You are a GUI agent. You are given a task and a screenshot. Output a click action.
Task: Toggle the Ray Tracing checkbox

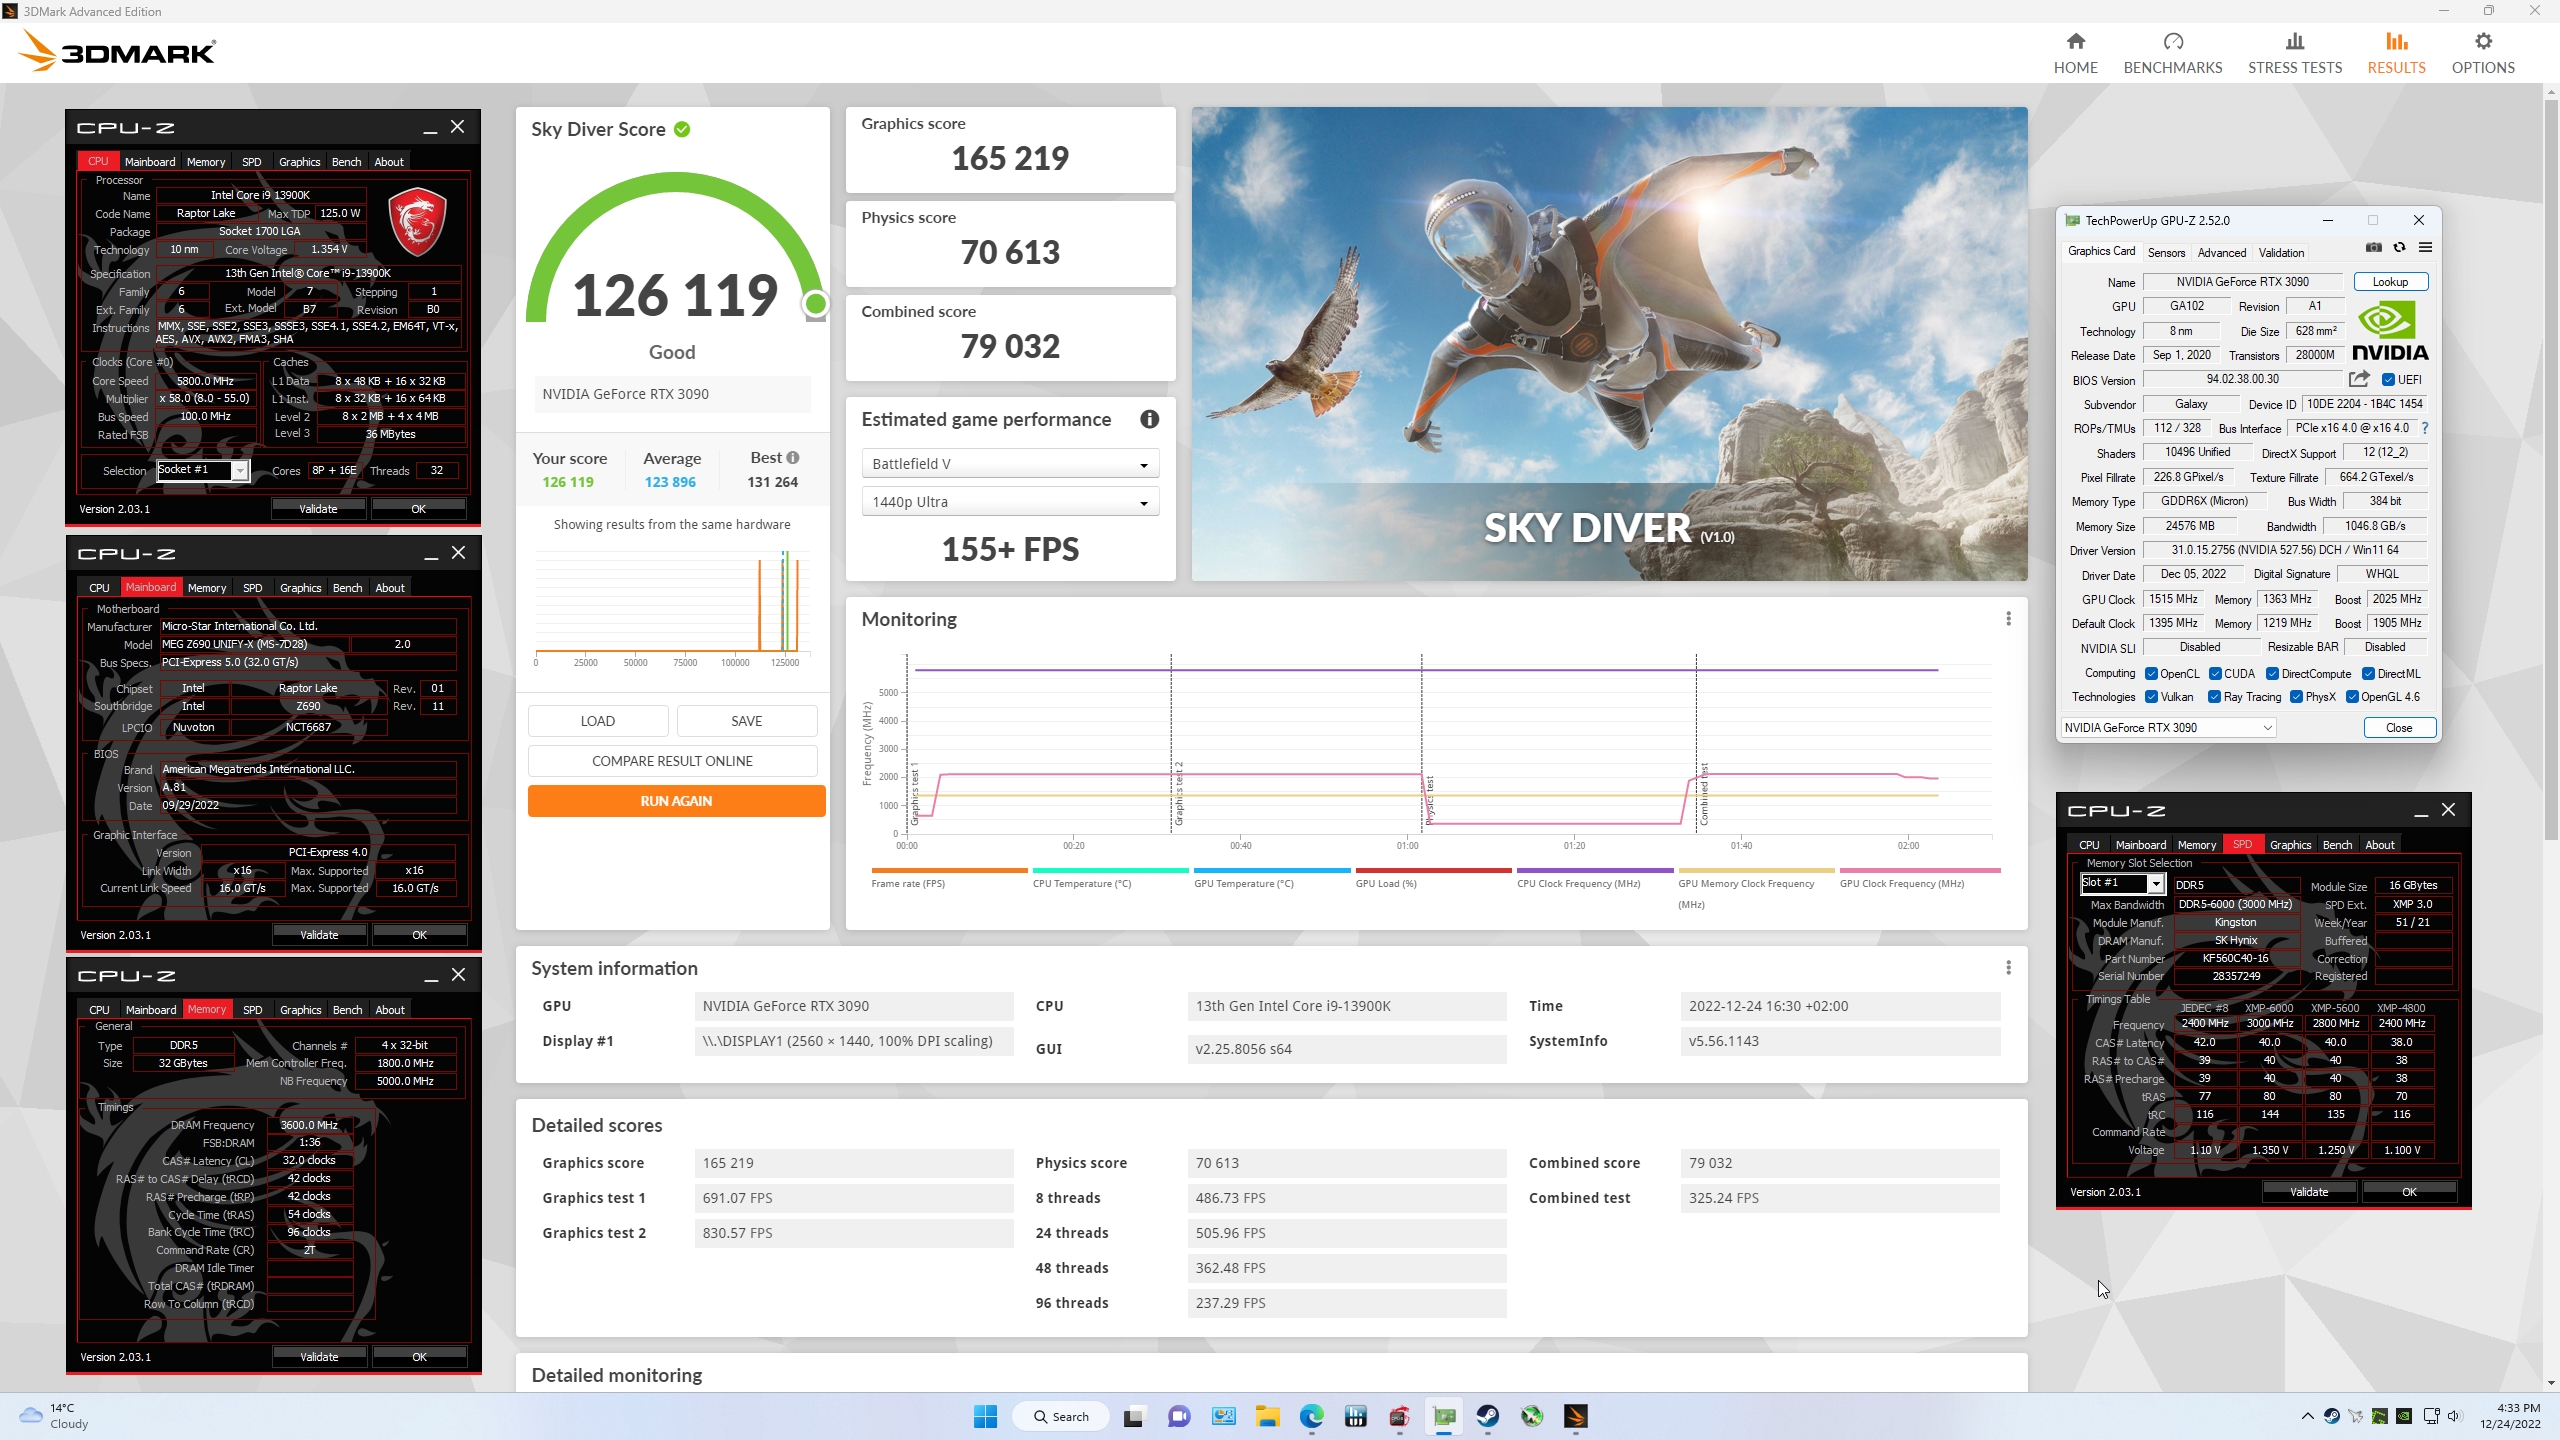(2214, 697)
